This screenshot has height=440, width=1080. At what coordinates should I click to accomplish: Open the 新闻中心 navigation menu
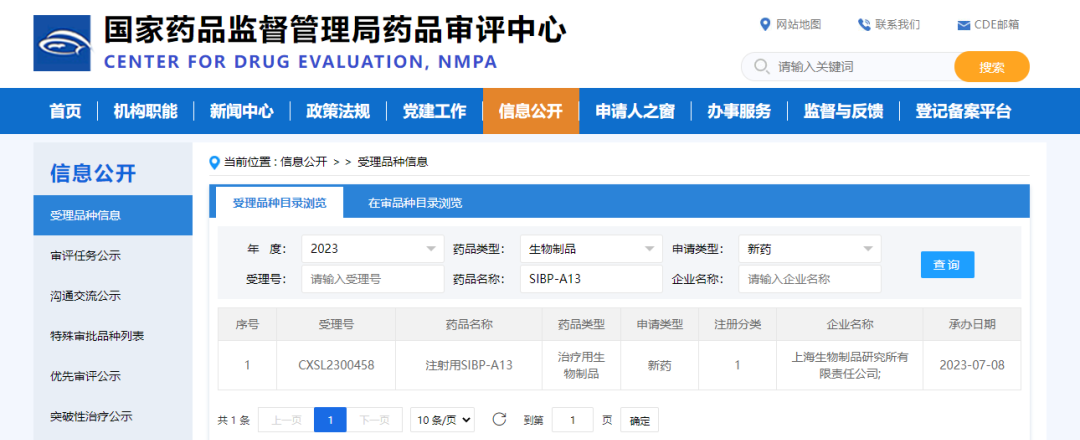tap(241, 111)
